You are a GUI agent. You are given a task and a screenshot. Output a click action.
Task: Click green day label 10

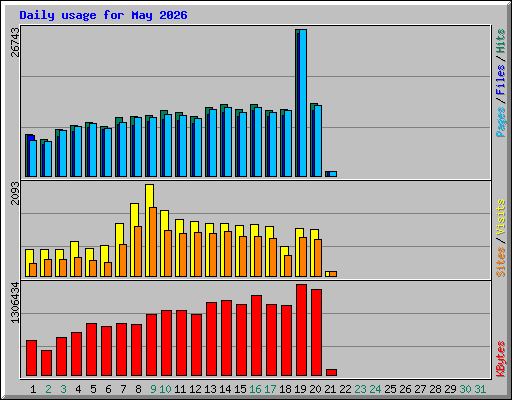point(165,389)
